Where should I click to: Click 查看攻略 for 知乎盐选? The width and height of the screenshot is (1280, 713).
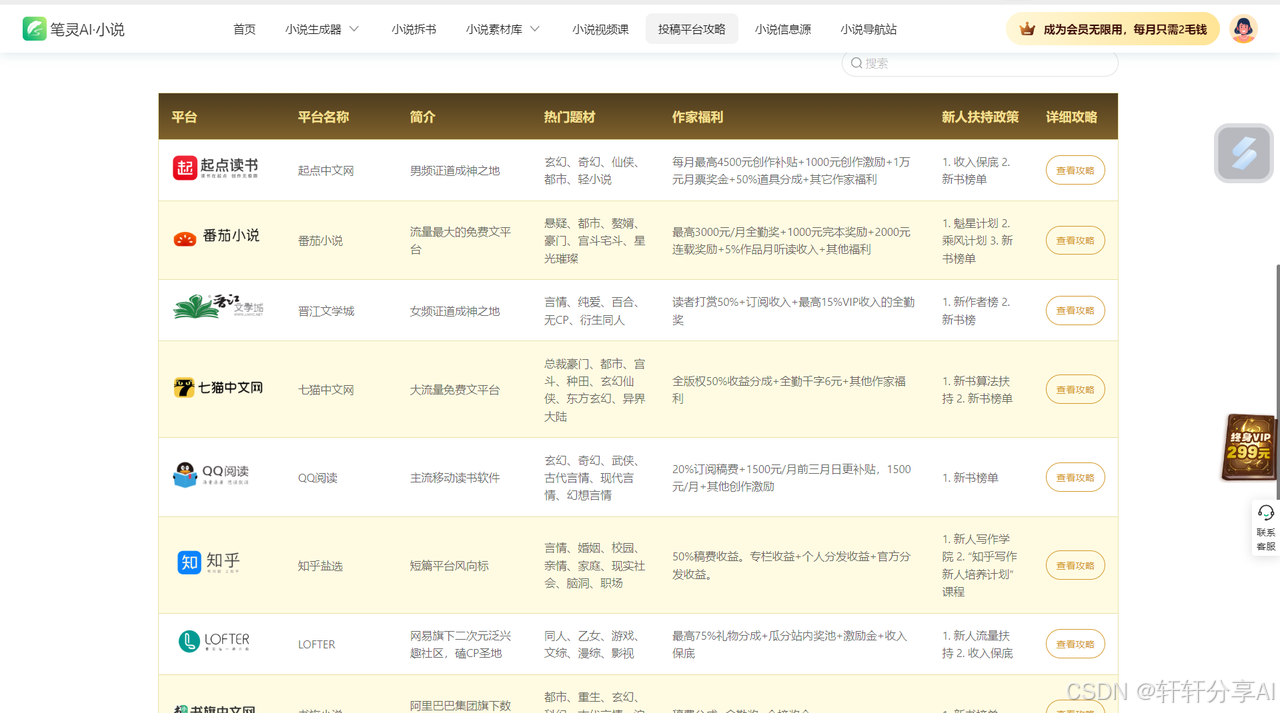pyautogui.click(x=1075, y=565)
